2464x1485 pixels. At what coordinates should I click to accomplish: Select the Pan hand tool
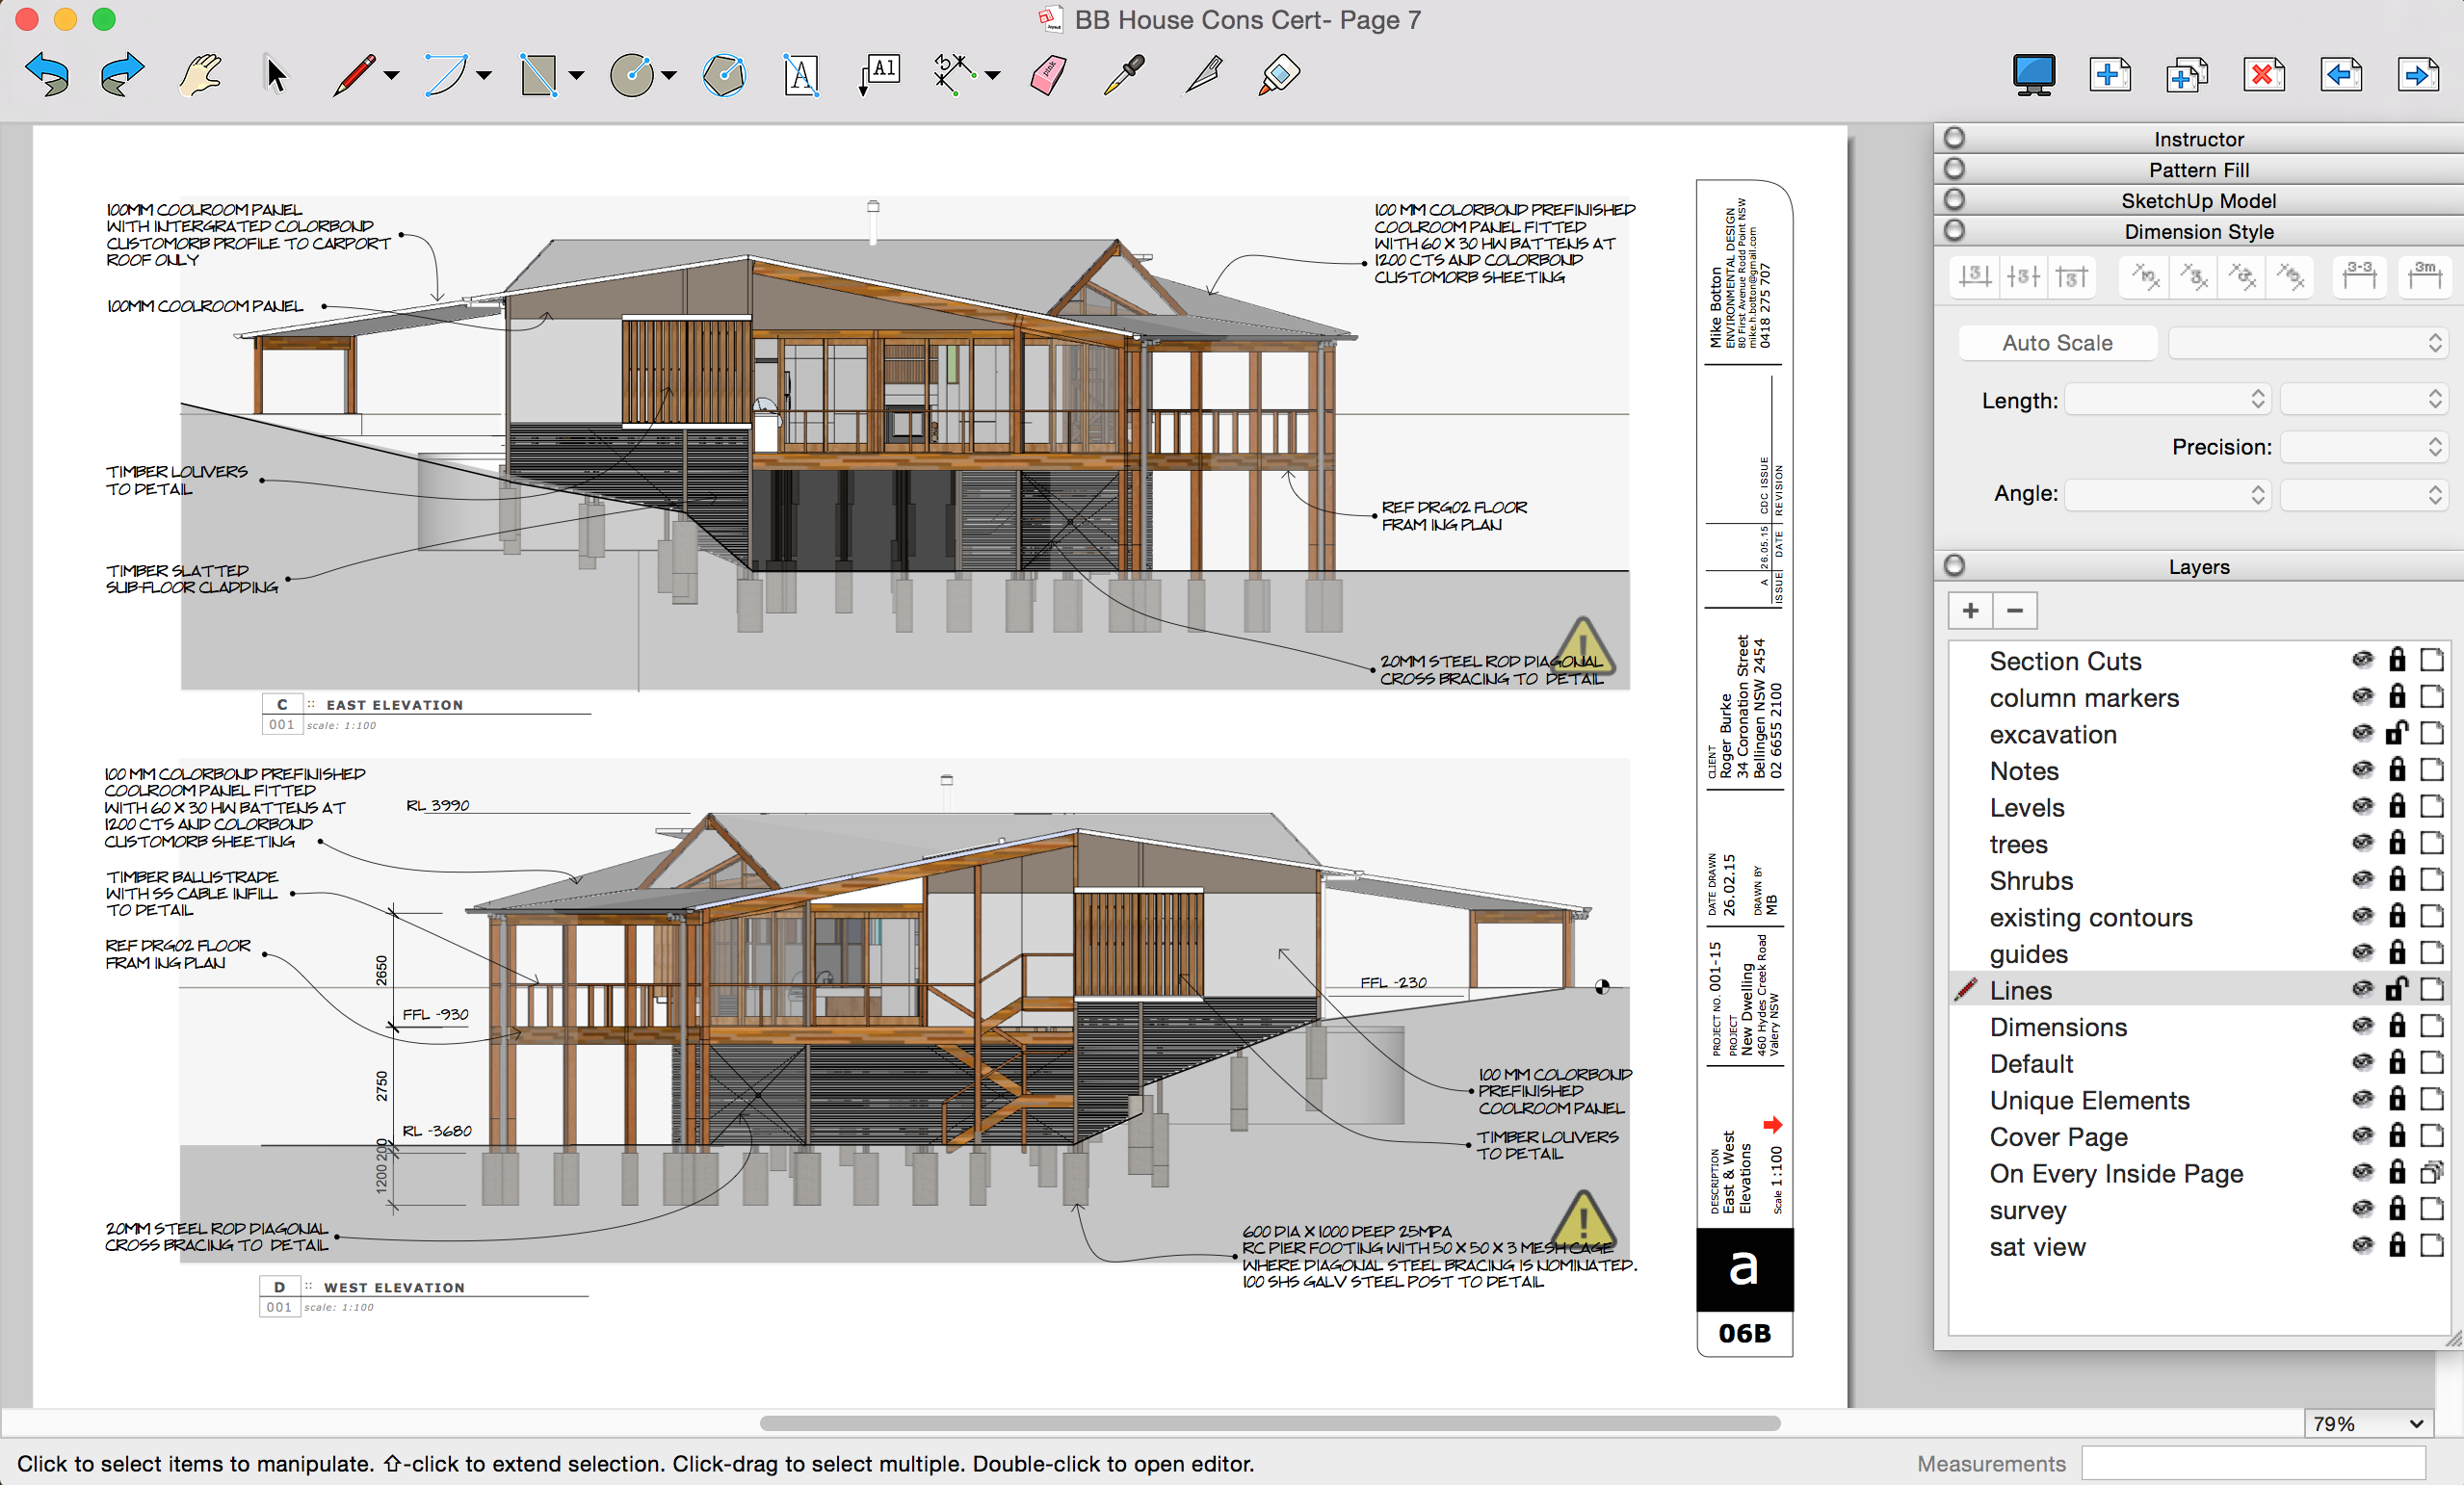199,75
